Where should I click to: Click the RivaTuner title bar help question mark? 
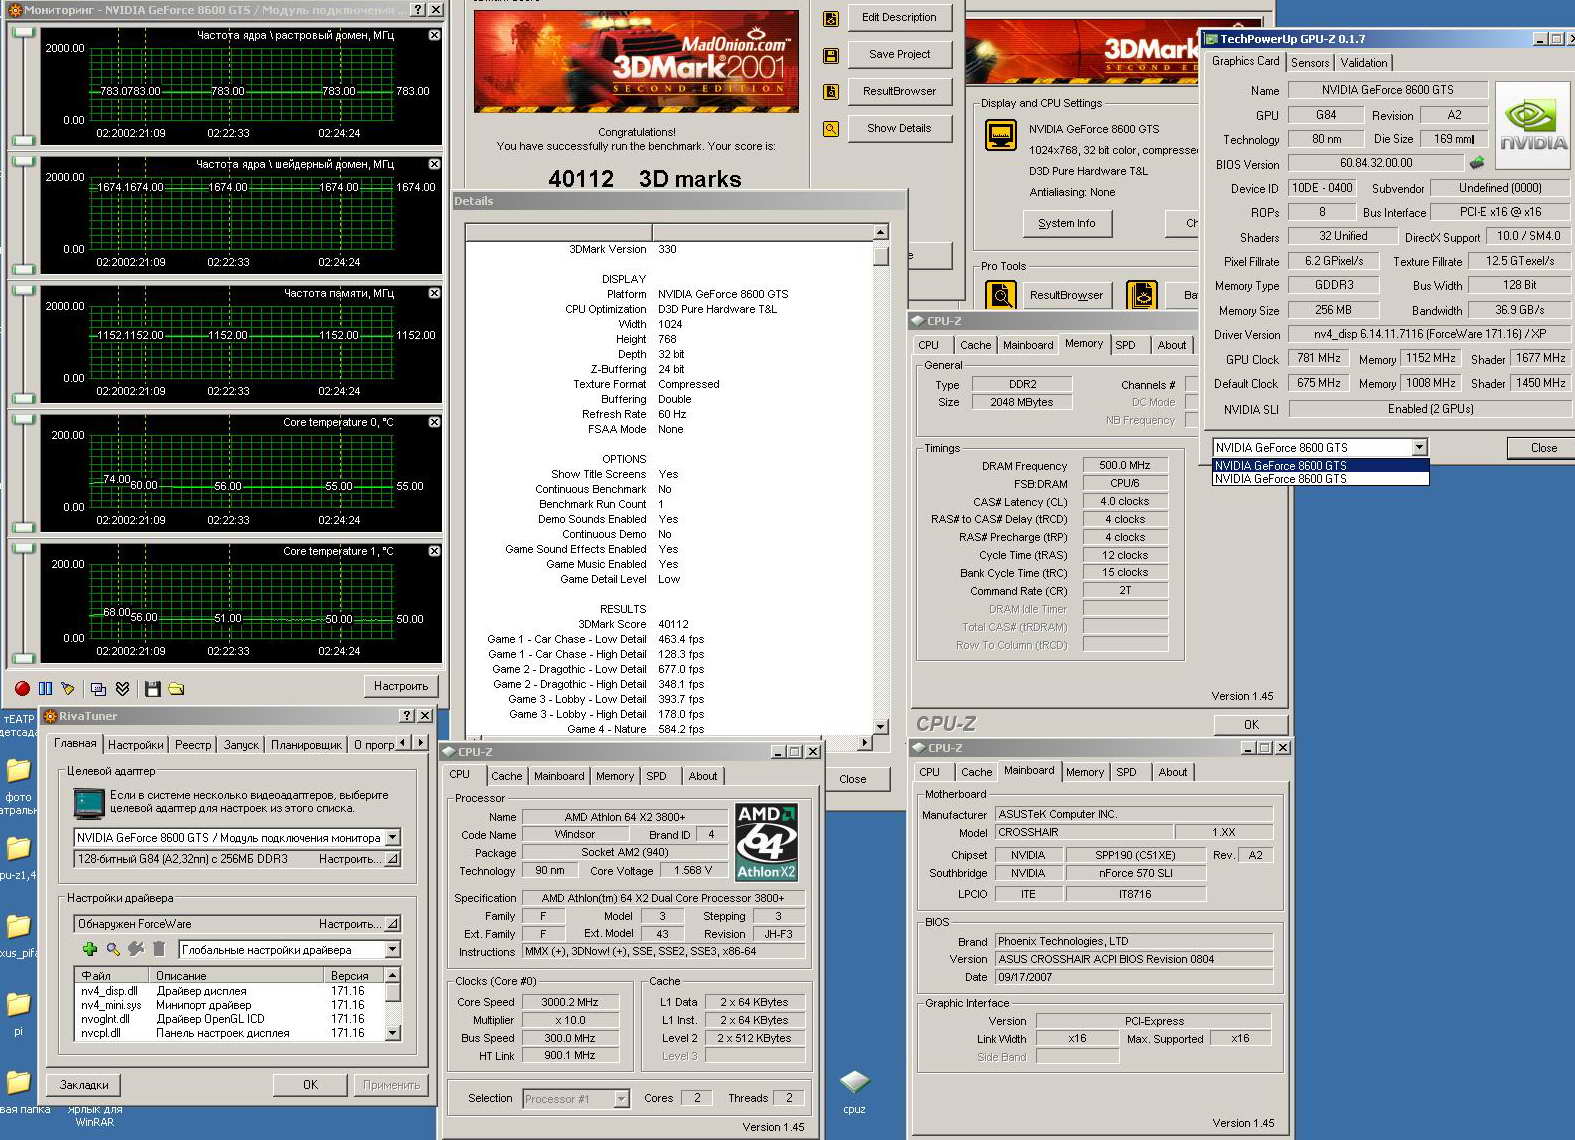click(x=407, y=716)
